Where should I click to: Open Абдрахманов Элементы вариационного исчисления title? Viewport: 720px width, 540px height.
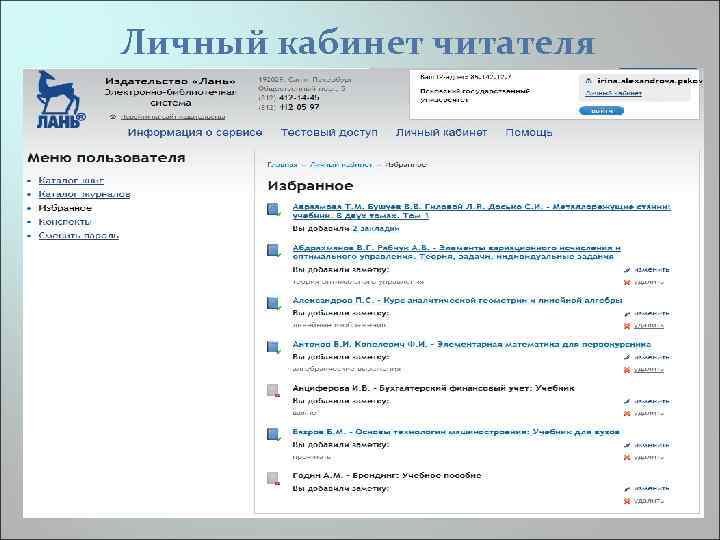457,252
